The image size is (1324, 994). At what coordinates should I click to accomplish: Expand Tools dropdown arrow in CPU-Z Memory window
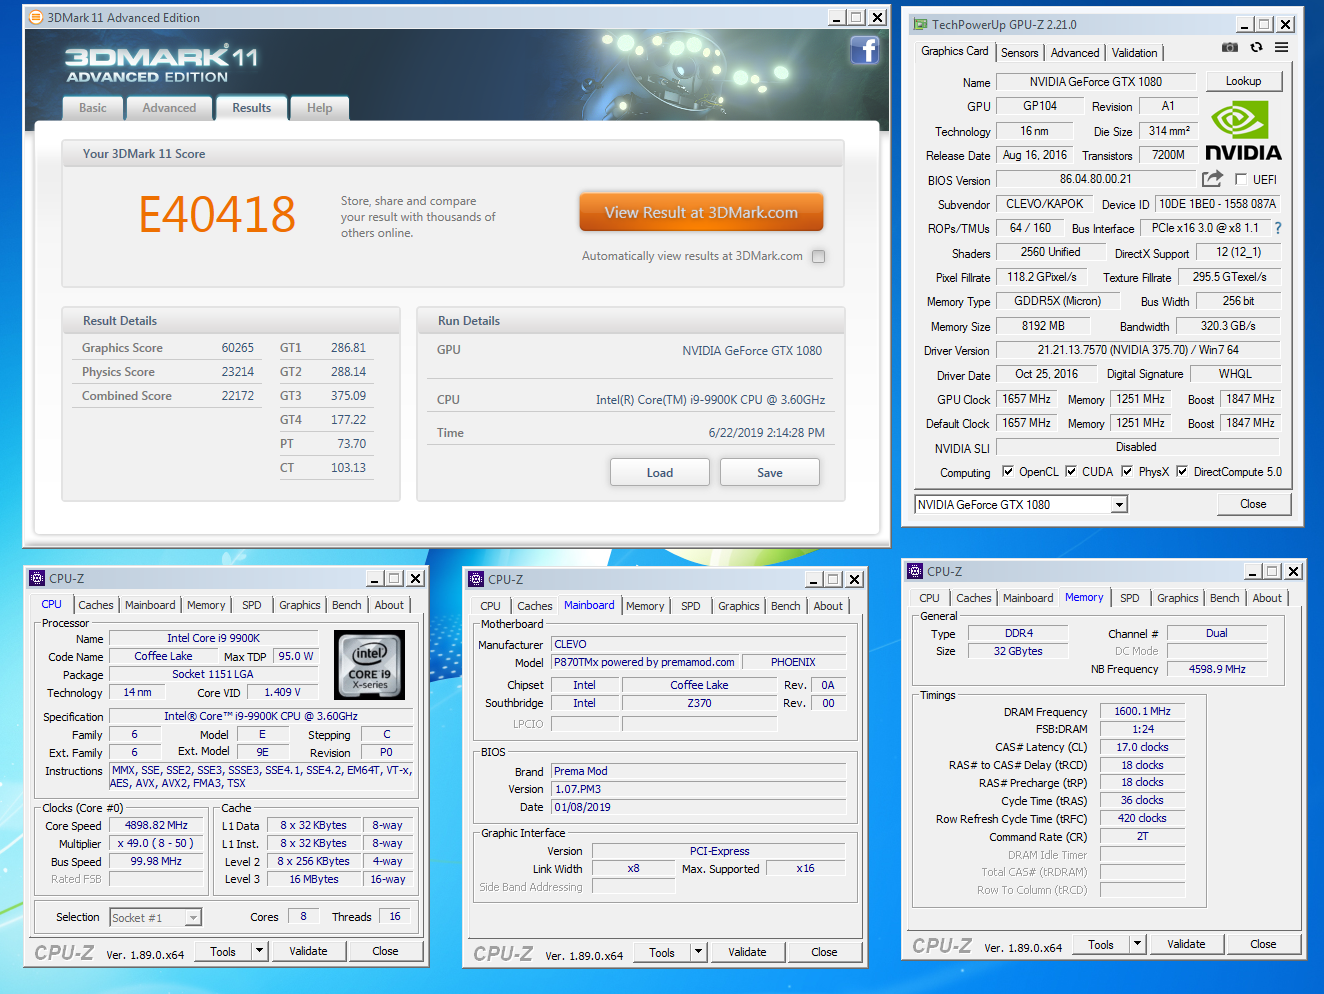(x=1137, y=944)
